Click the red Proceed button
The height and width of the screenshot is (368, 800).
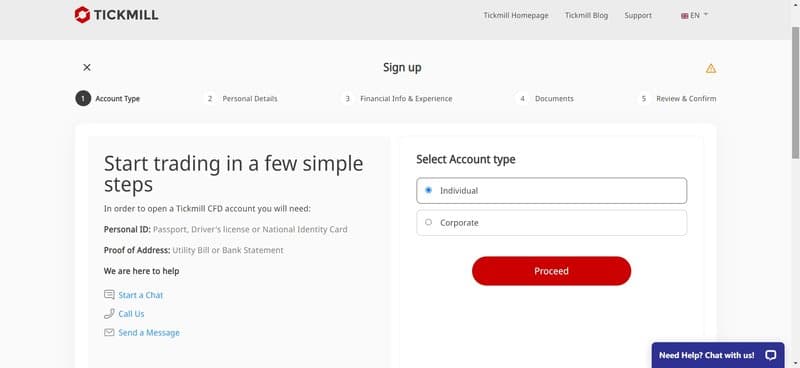[551, 271]
